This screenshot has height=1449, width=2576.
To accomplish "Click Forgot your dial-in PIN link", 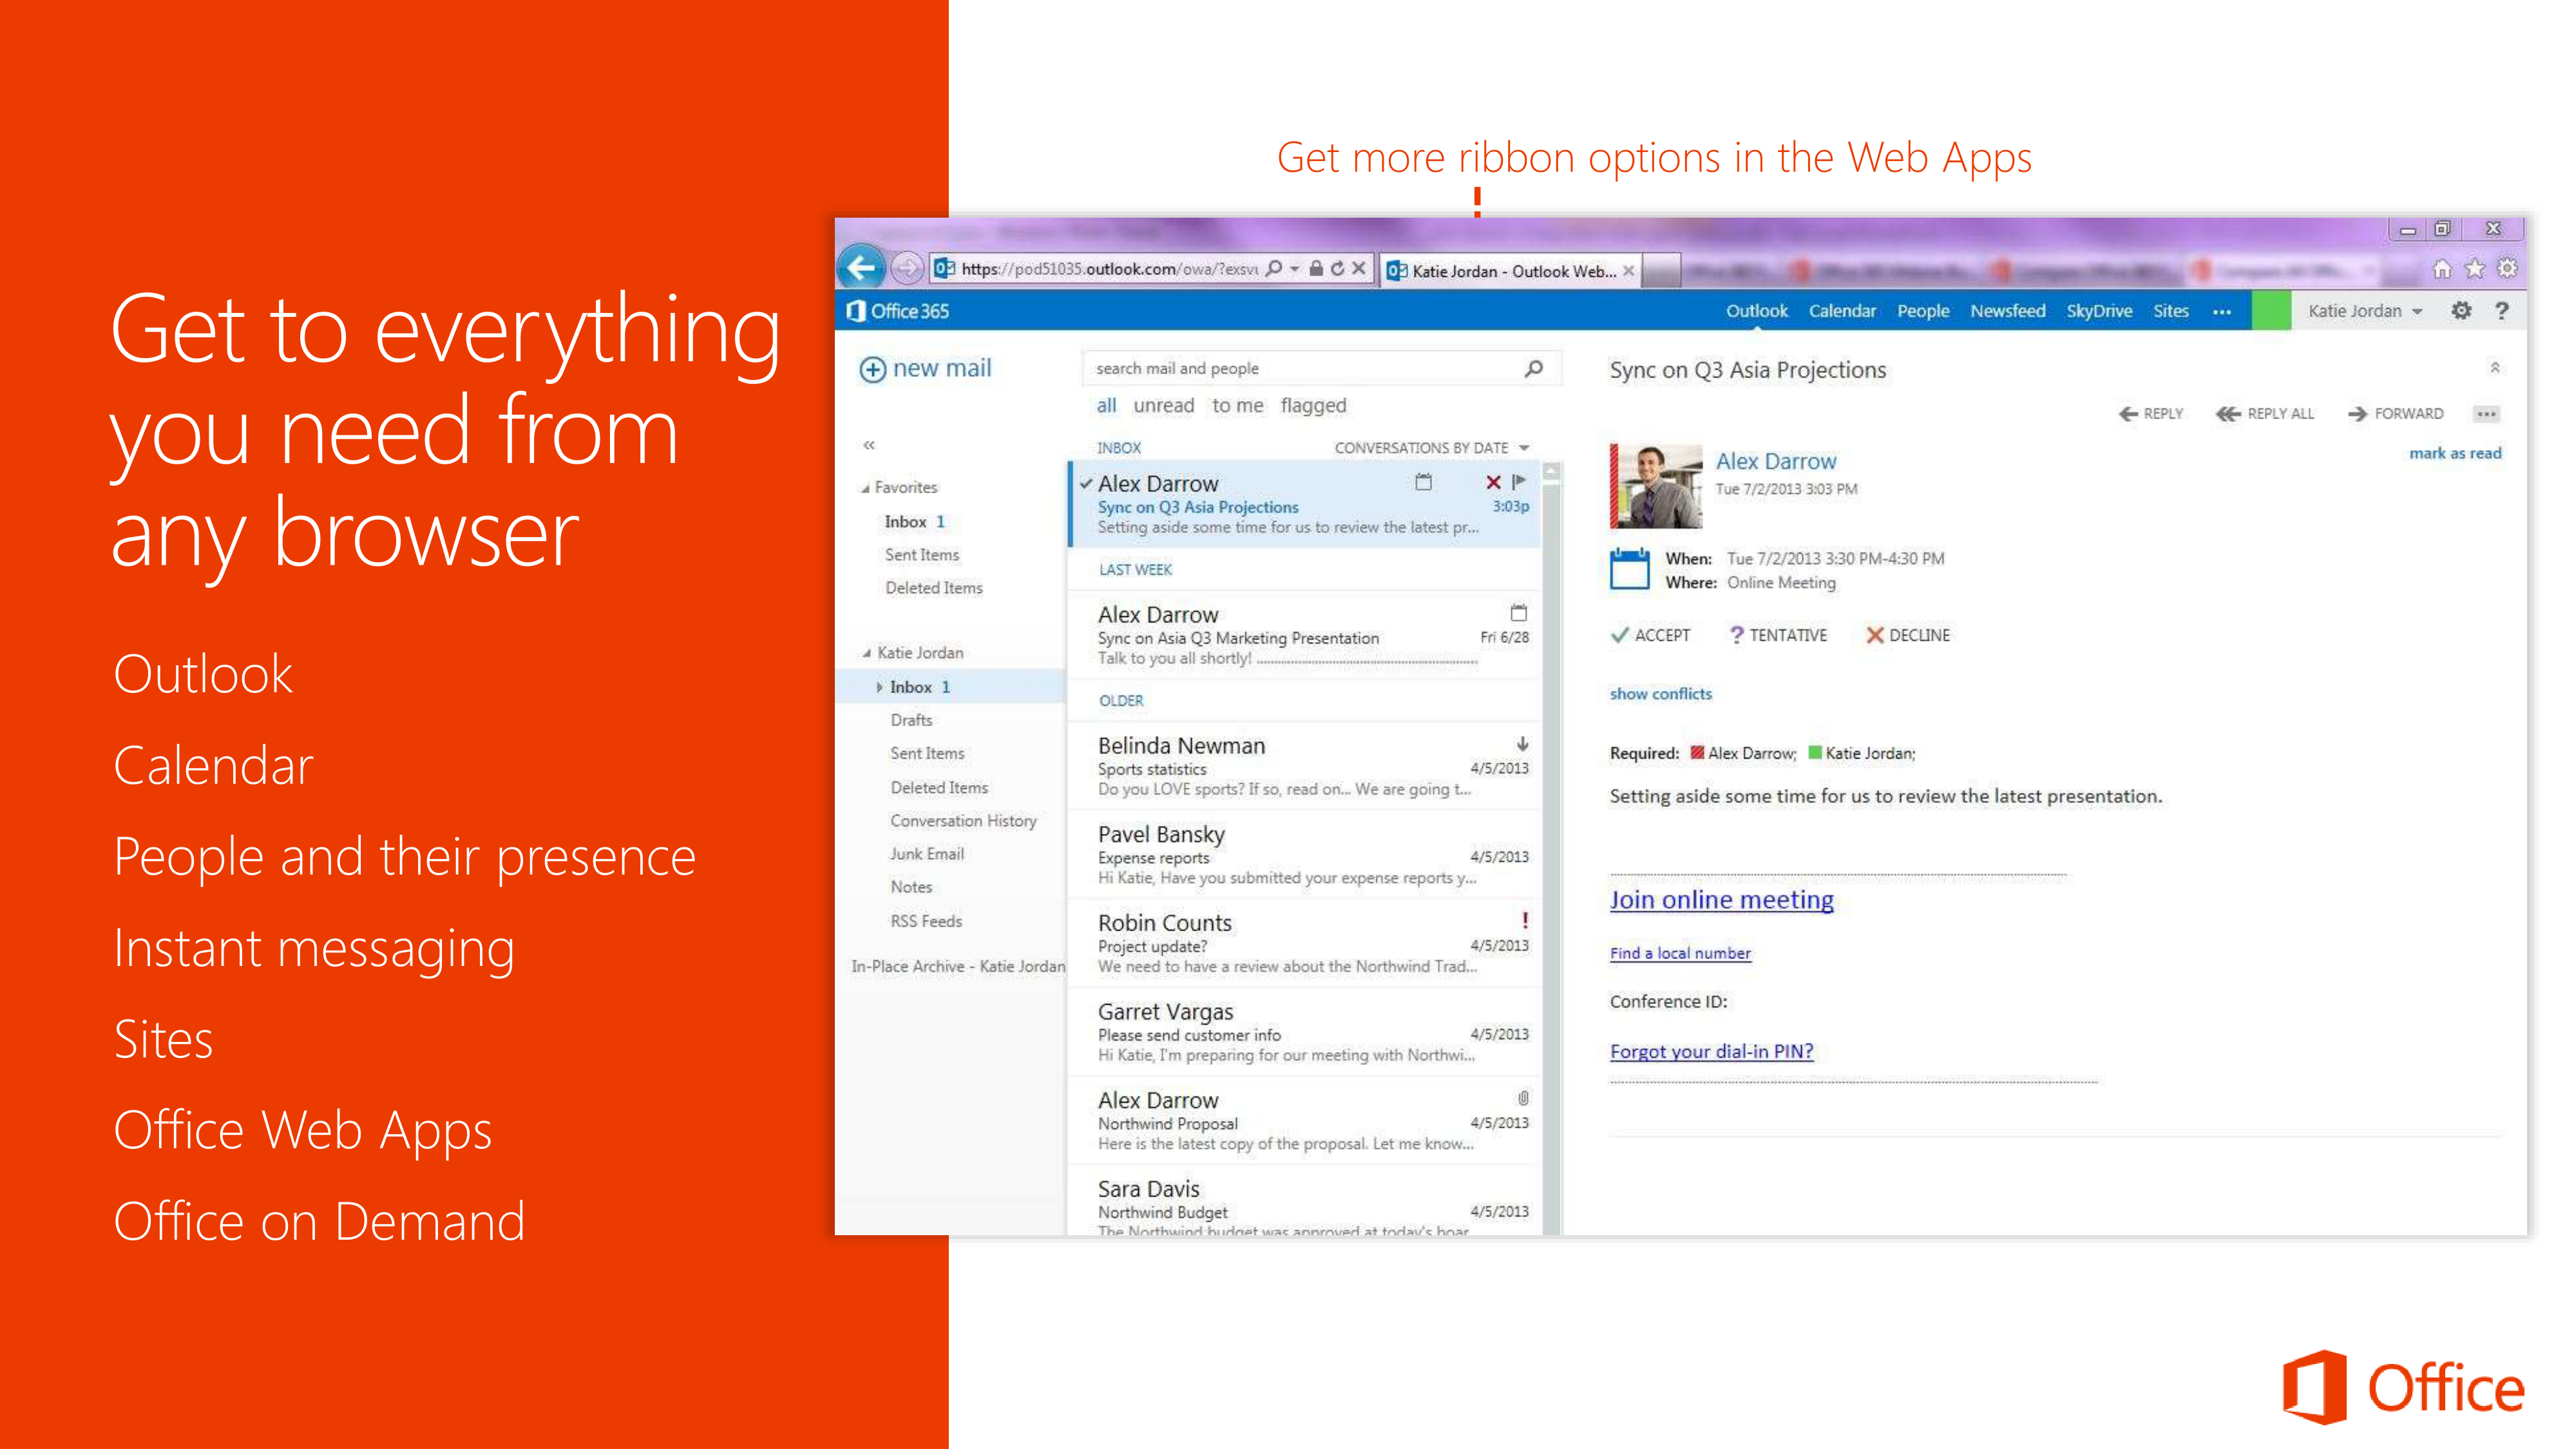I will (1711, 1051).
